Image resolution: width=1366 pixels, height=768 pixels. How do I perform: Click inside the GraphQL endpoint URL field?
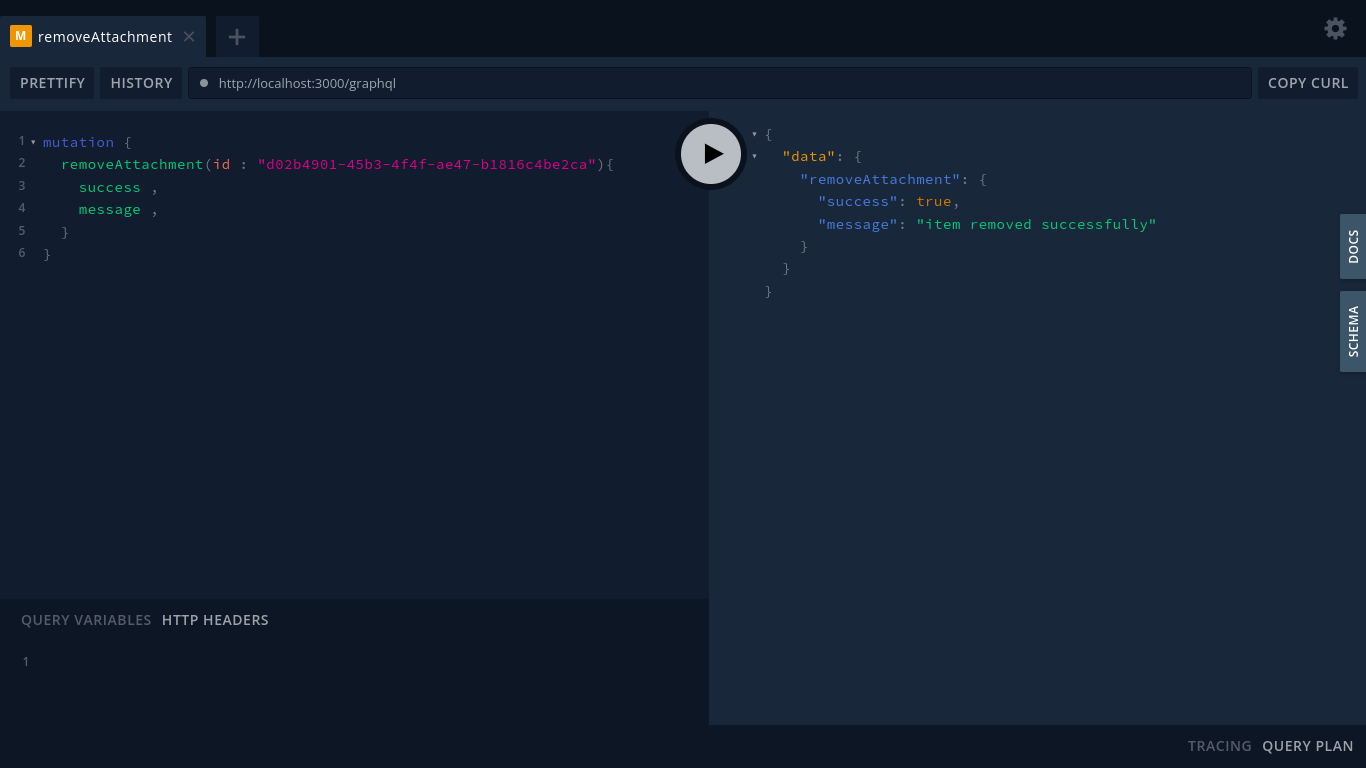pos(600,83)
